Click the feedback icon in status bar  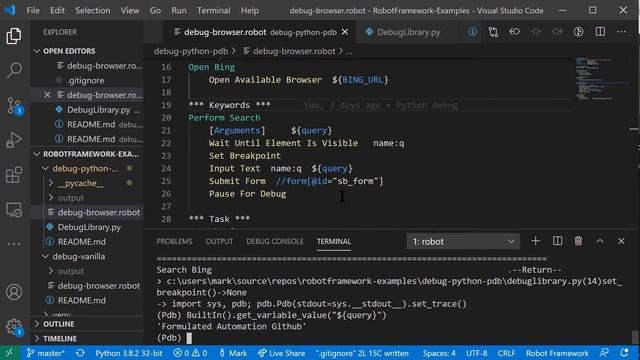coord(604,353)
